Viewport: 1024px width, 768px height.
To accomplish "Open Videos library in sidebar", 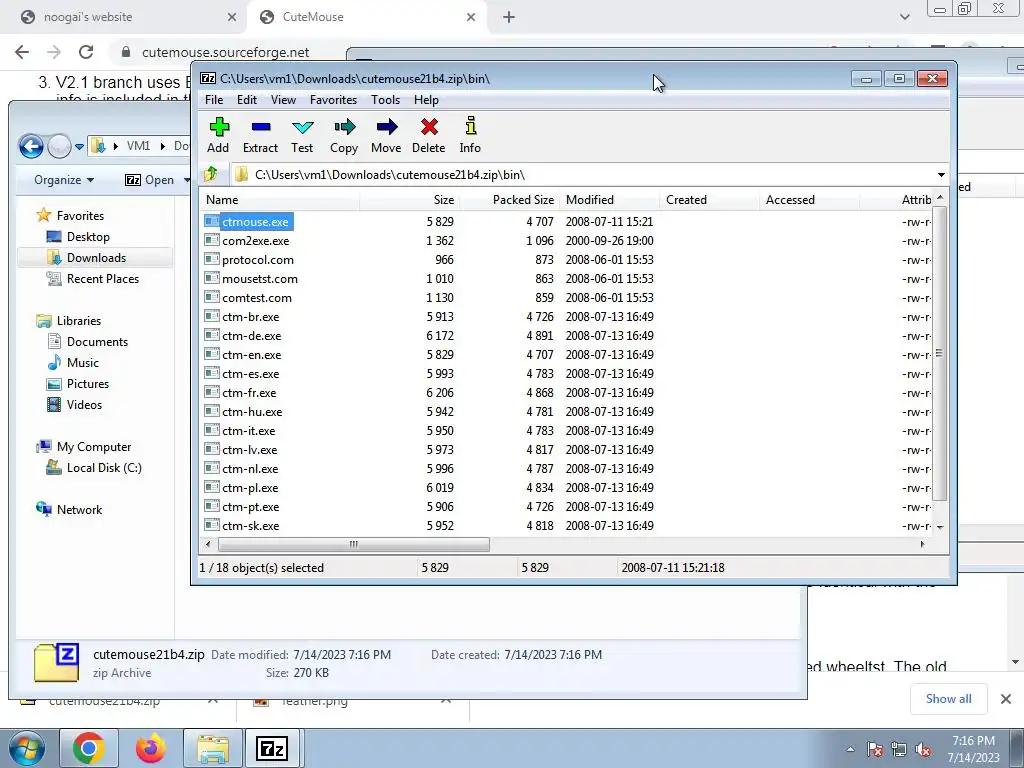I will (84, 404).
